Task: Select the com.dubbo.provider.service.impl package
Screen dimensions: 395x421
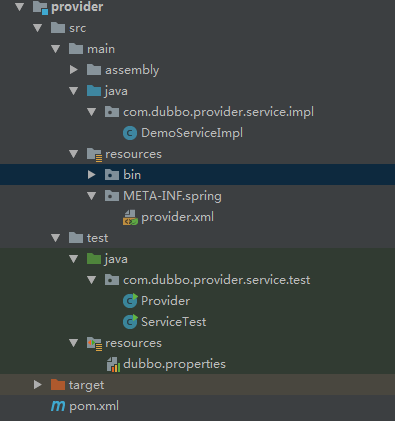Action: pyautogui.click(x=218, y=112)
